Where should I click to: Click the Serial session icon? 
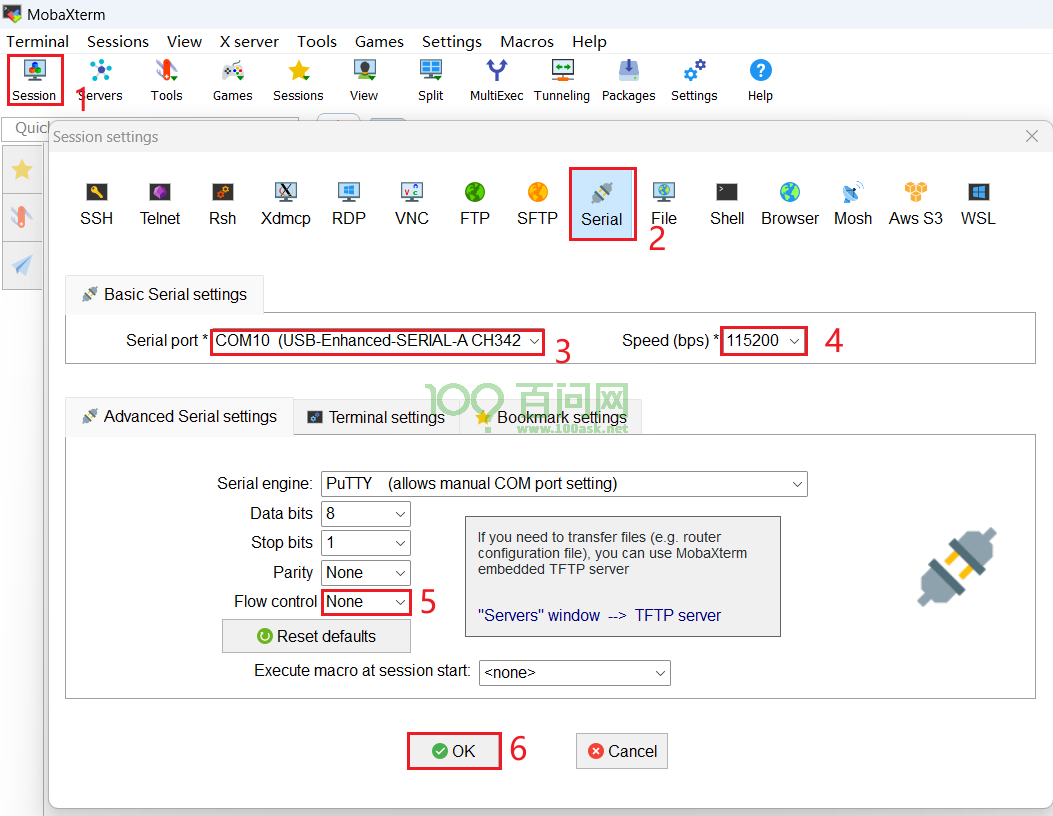tap(602, 204)
